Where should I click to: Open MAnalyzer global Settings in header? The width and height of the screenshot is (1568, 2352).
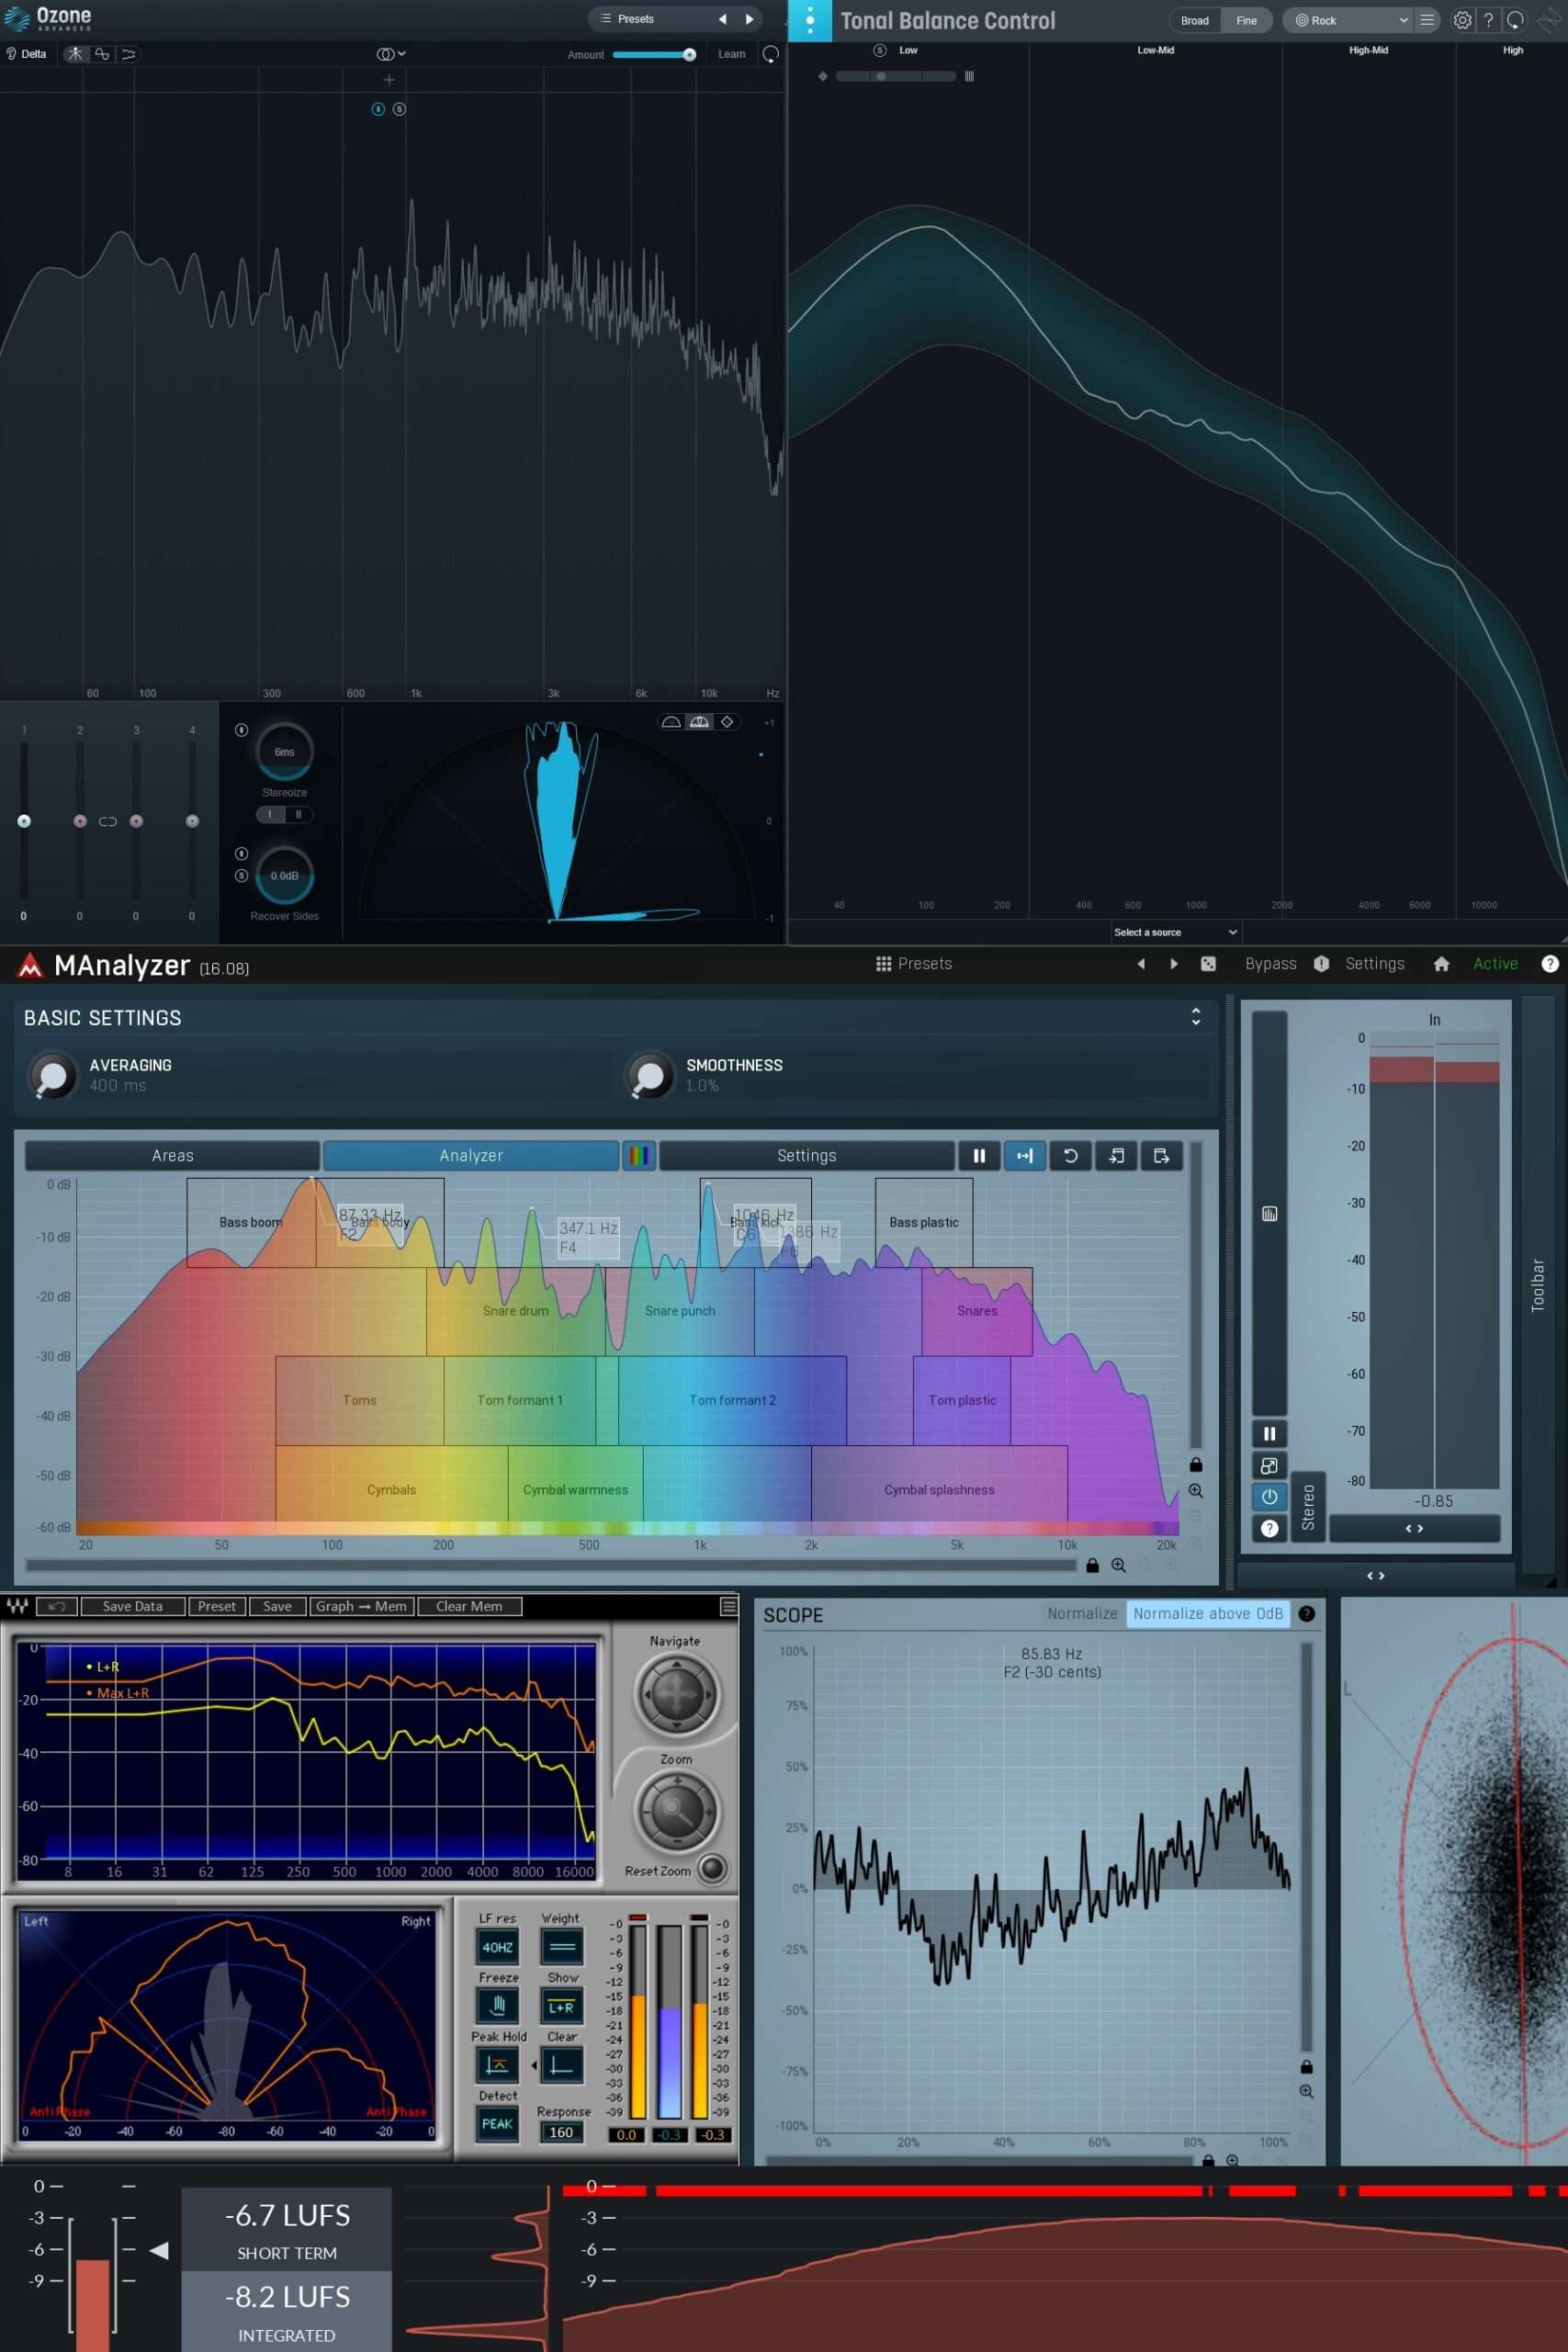coord(1375,964)
